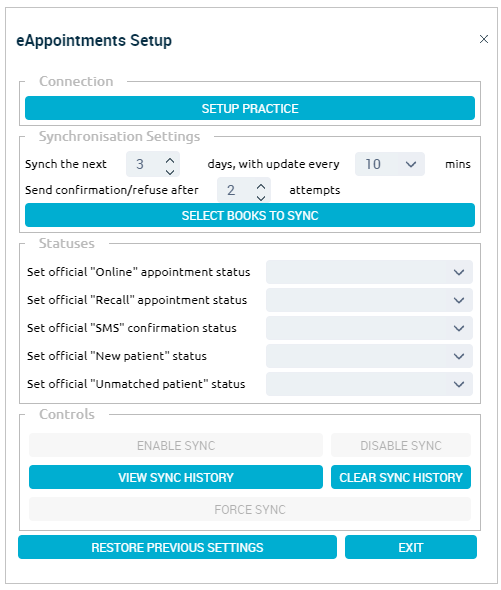This screenshot has width=501, height=590.
Task: Open the "New patient" status dropdown
Action: (x=369, y=356)
